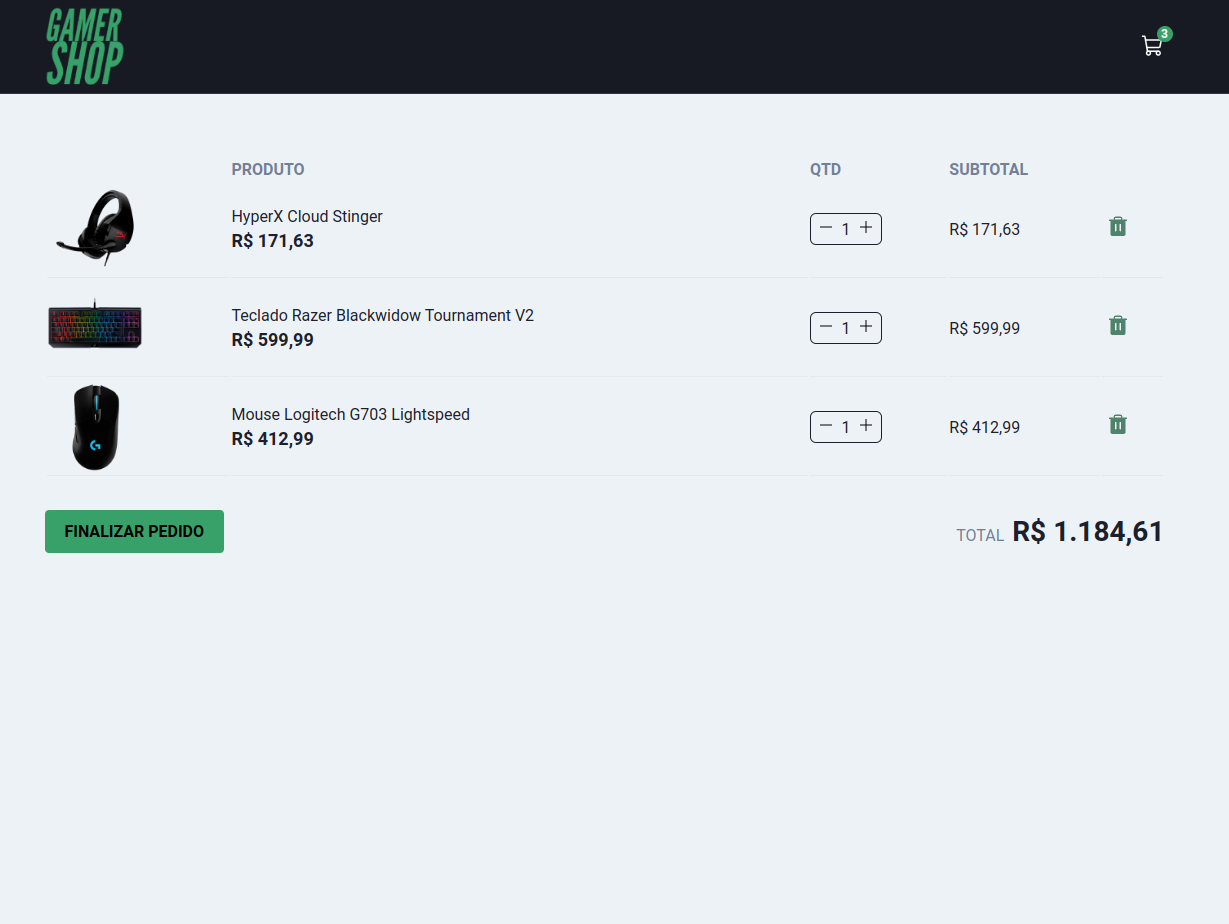Increase HyperX Cloud Stinger quantity
Image resolution: width=1229 pixels, height=924 pixels.
point(866,228)
